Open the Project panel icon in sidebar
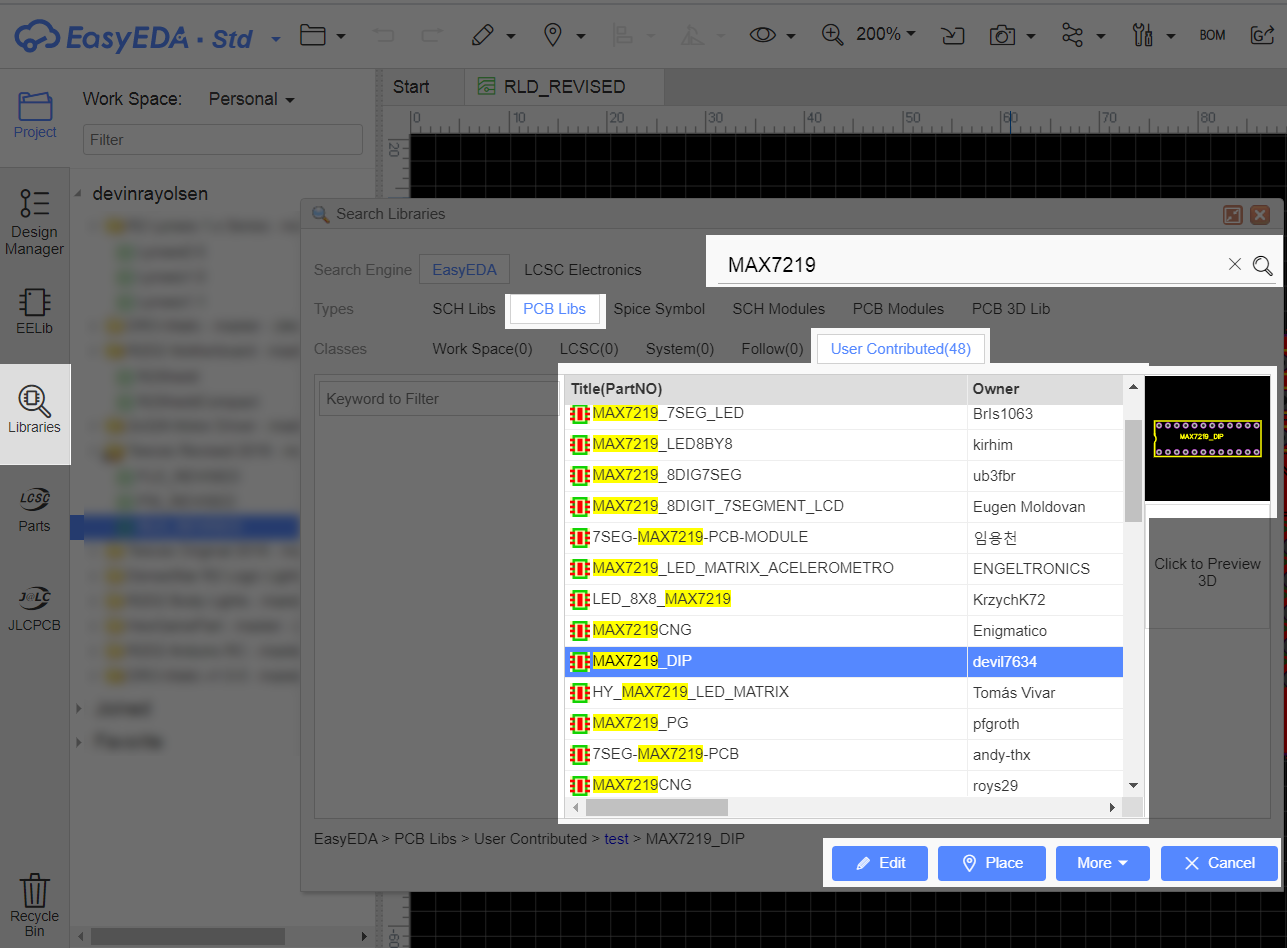1287x948 pixels. (35, 115)
